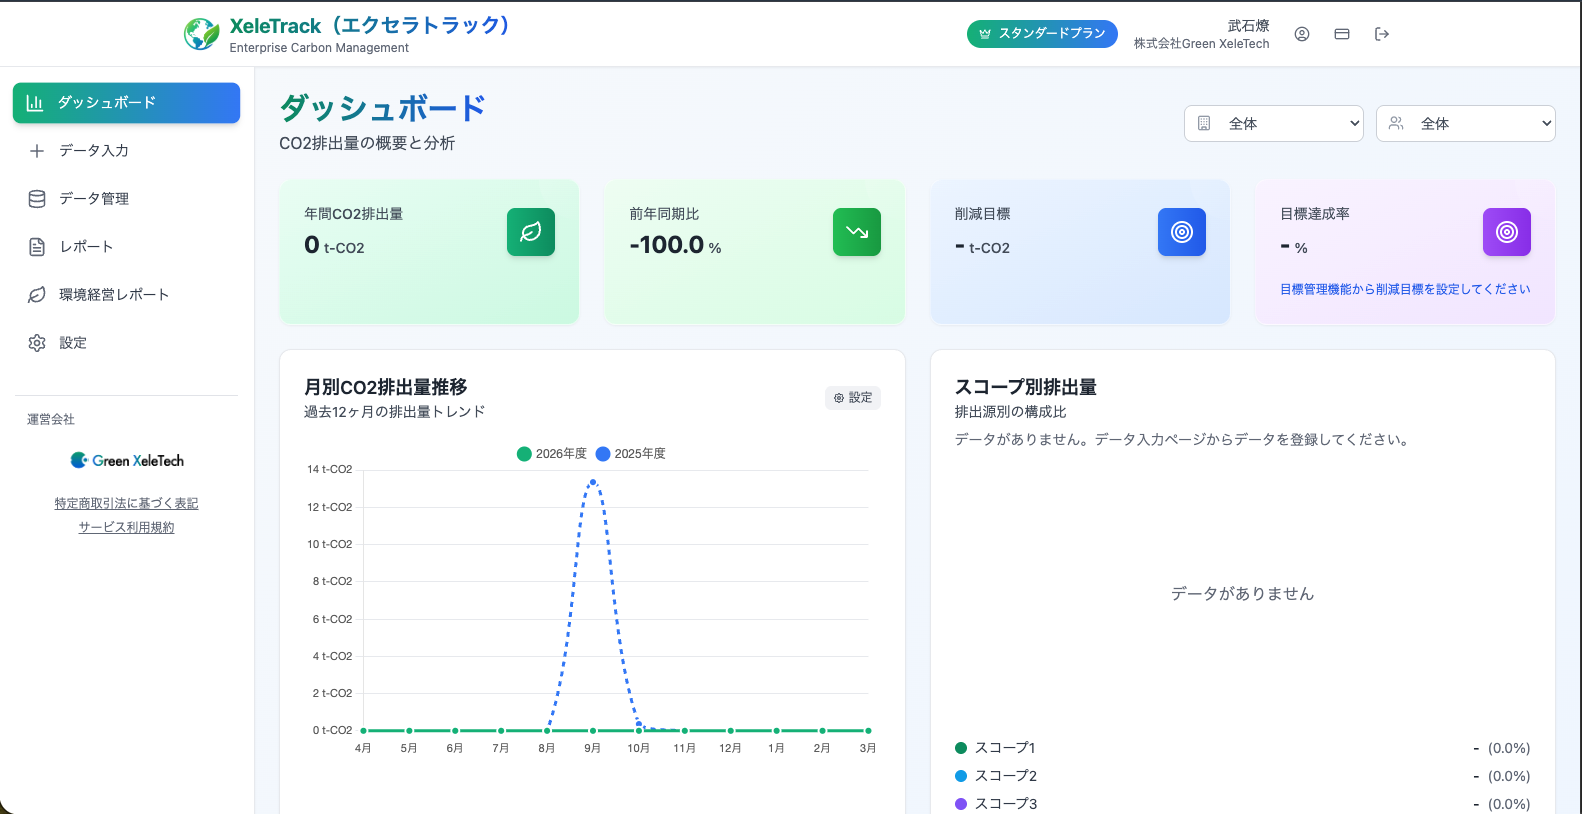Open the billing card icon in header
Screen dimensions: 1582x814
click(1342, 34)
